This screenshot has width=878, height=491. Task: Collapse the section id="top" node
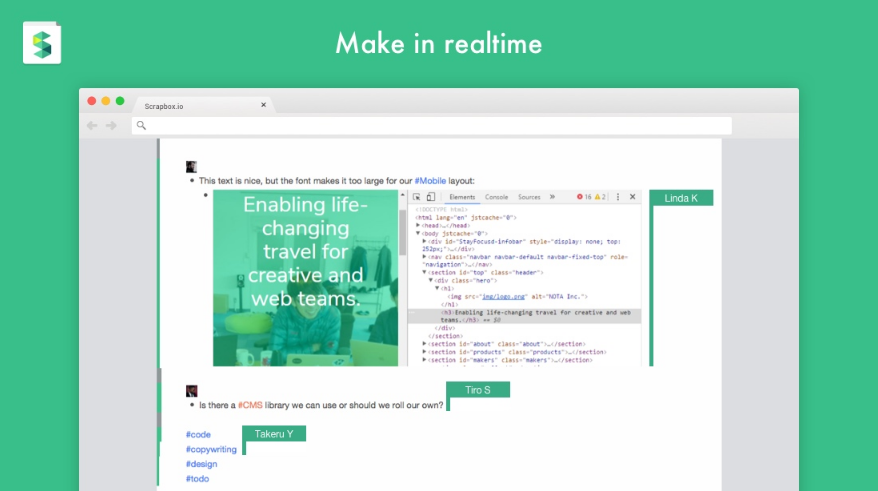(424, 272)
